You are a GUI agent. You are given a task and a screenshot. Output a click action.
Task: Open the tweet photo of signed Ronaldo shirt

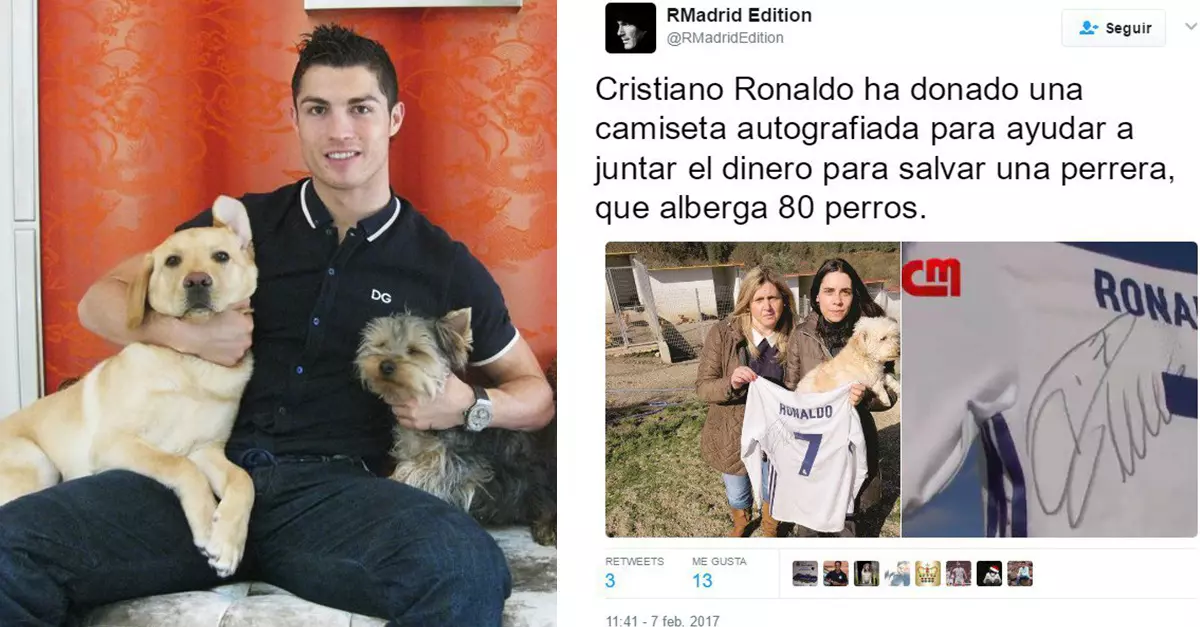pyautogui.click(x=1050, y=389)
